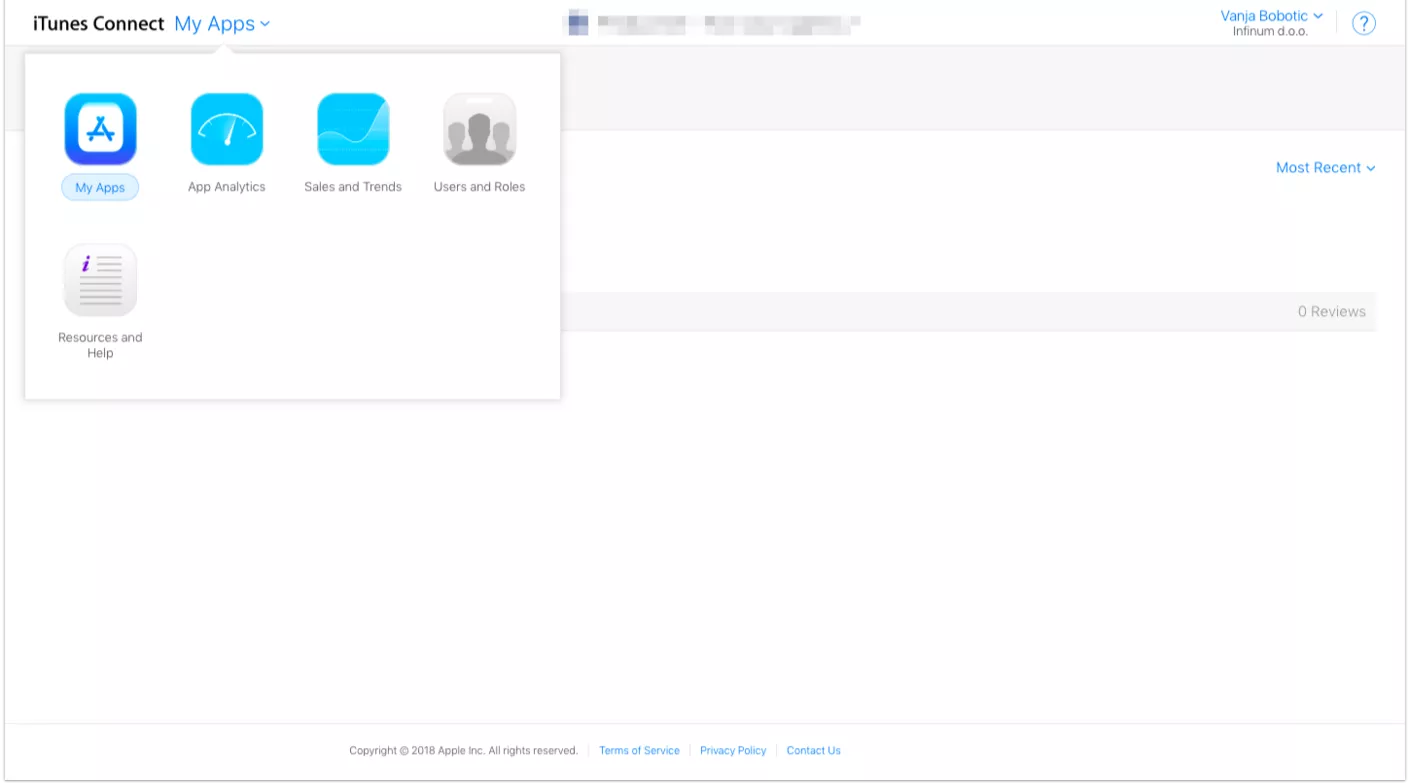Viewport: 1410px width, 783px height.
Task: Select the highlighted My Apps text label
Action: click(x=100, y=187)
